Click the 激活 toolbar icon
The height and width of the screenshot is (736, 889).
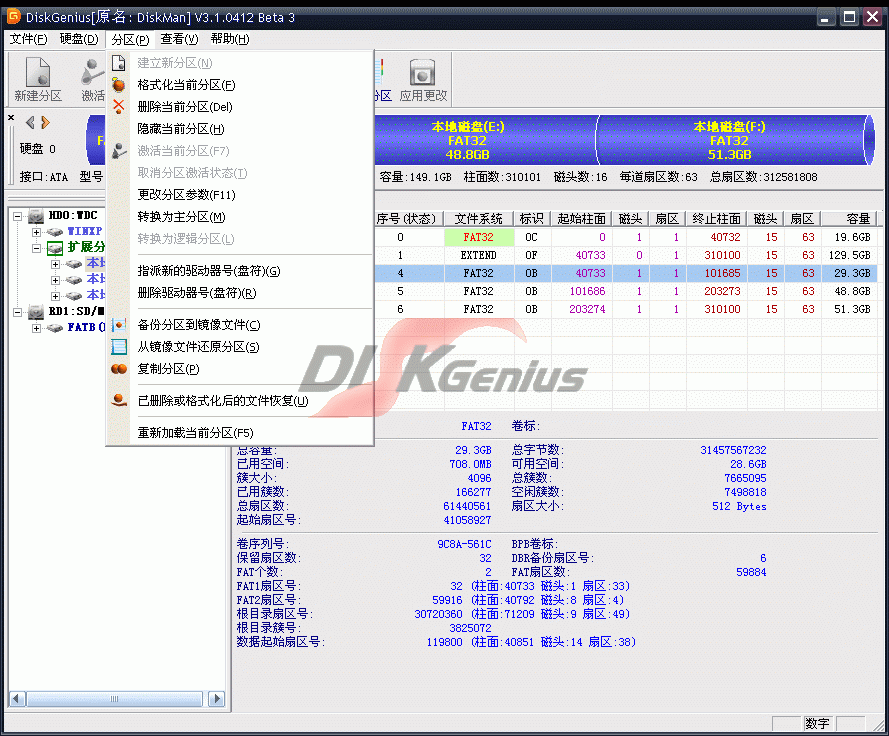pos(92,79)
